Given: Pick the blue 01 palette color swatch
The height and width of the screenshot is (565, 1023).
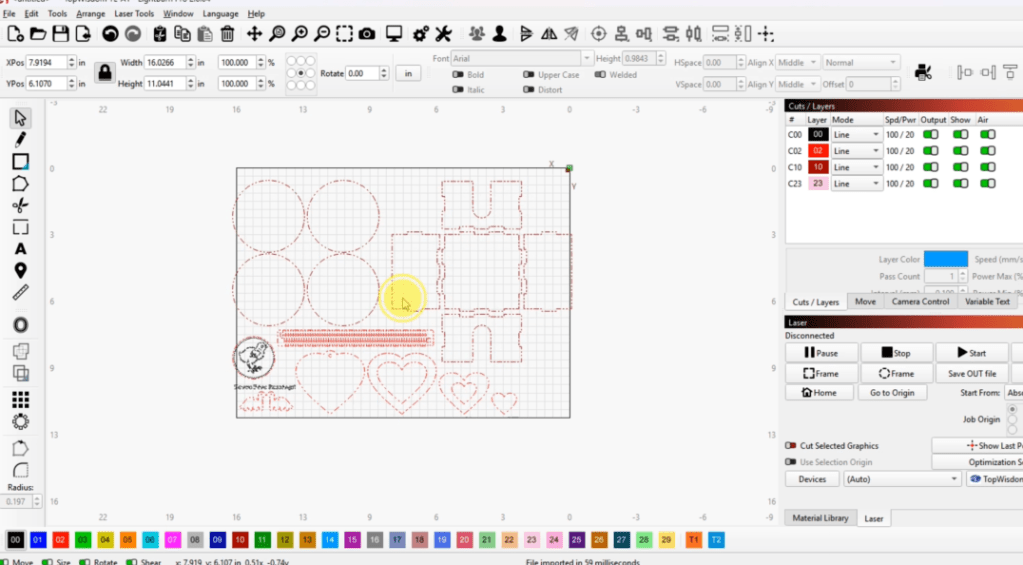Looking at the screenshot, I should pyautogui.click(x=38, y=539).
